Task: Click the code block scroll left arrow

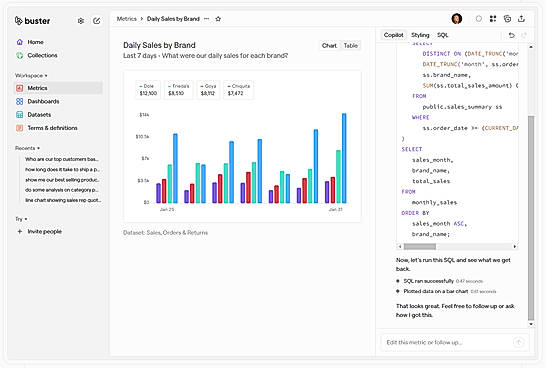Action: pyautogui.click(x=400, y=246)
